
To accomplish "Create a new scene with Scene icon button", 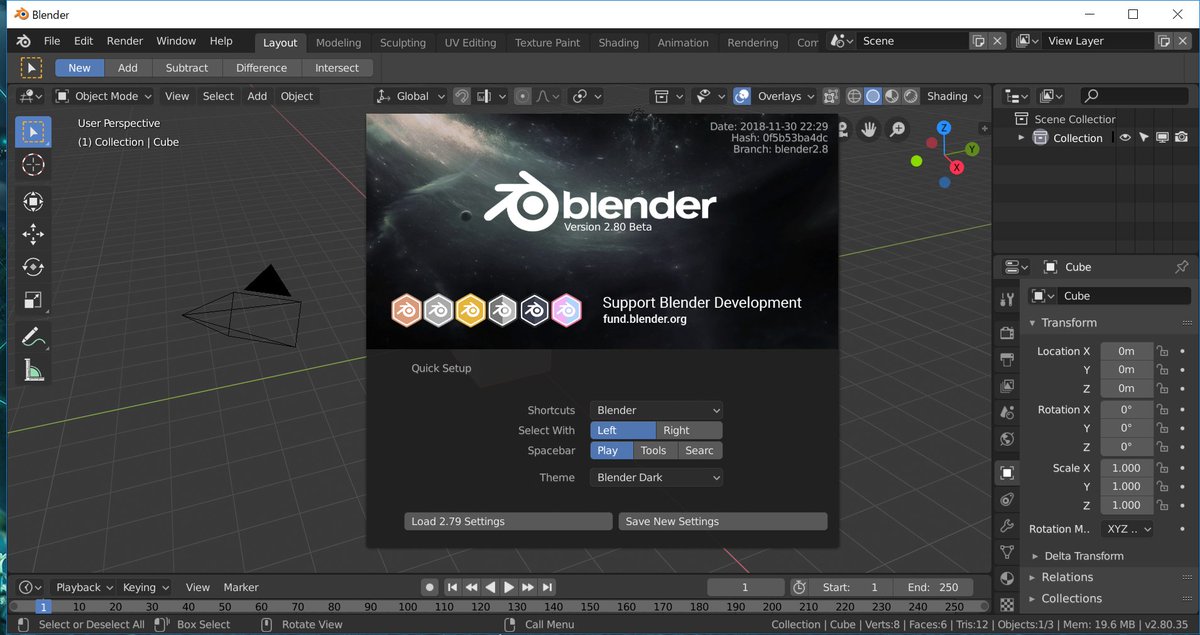I will point(979,41).
